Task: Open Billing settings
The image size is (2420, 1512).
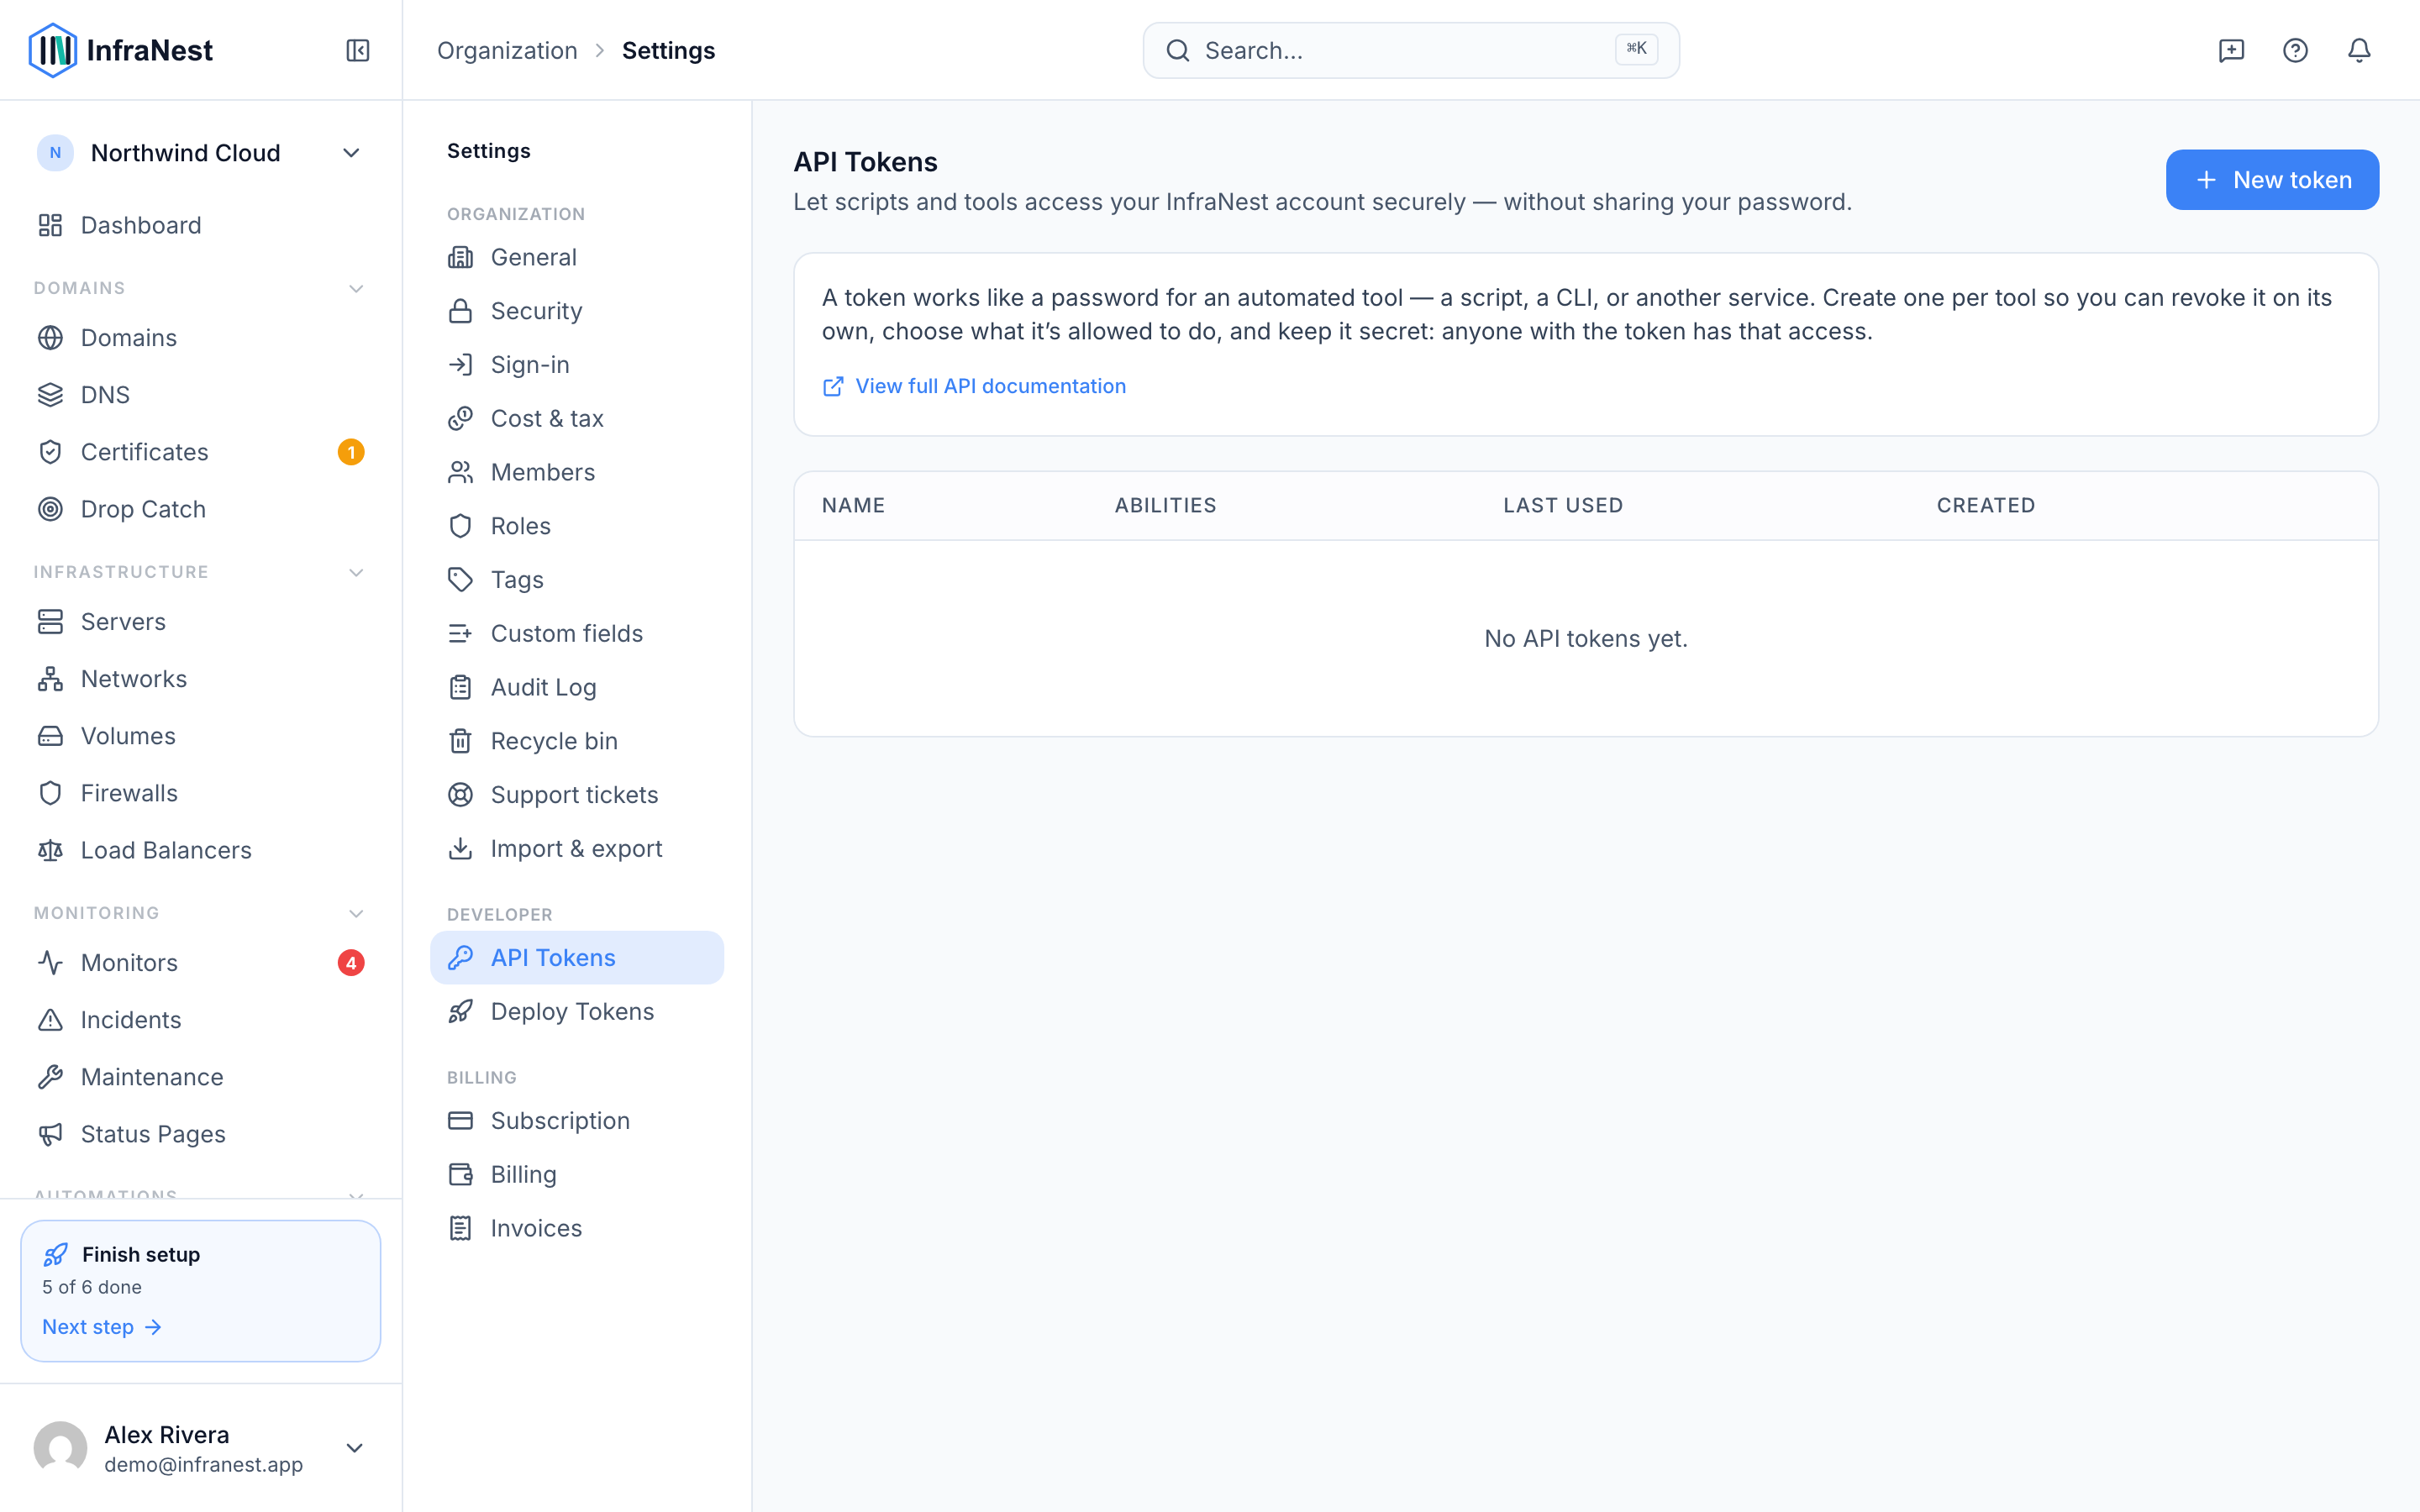Action: pyautogui.click(x=577, y=1174)
